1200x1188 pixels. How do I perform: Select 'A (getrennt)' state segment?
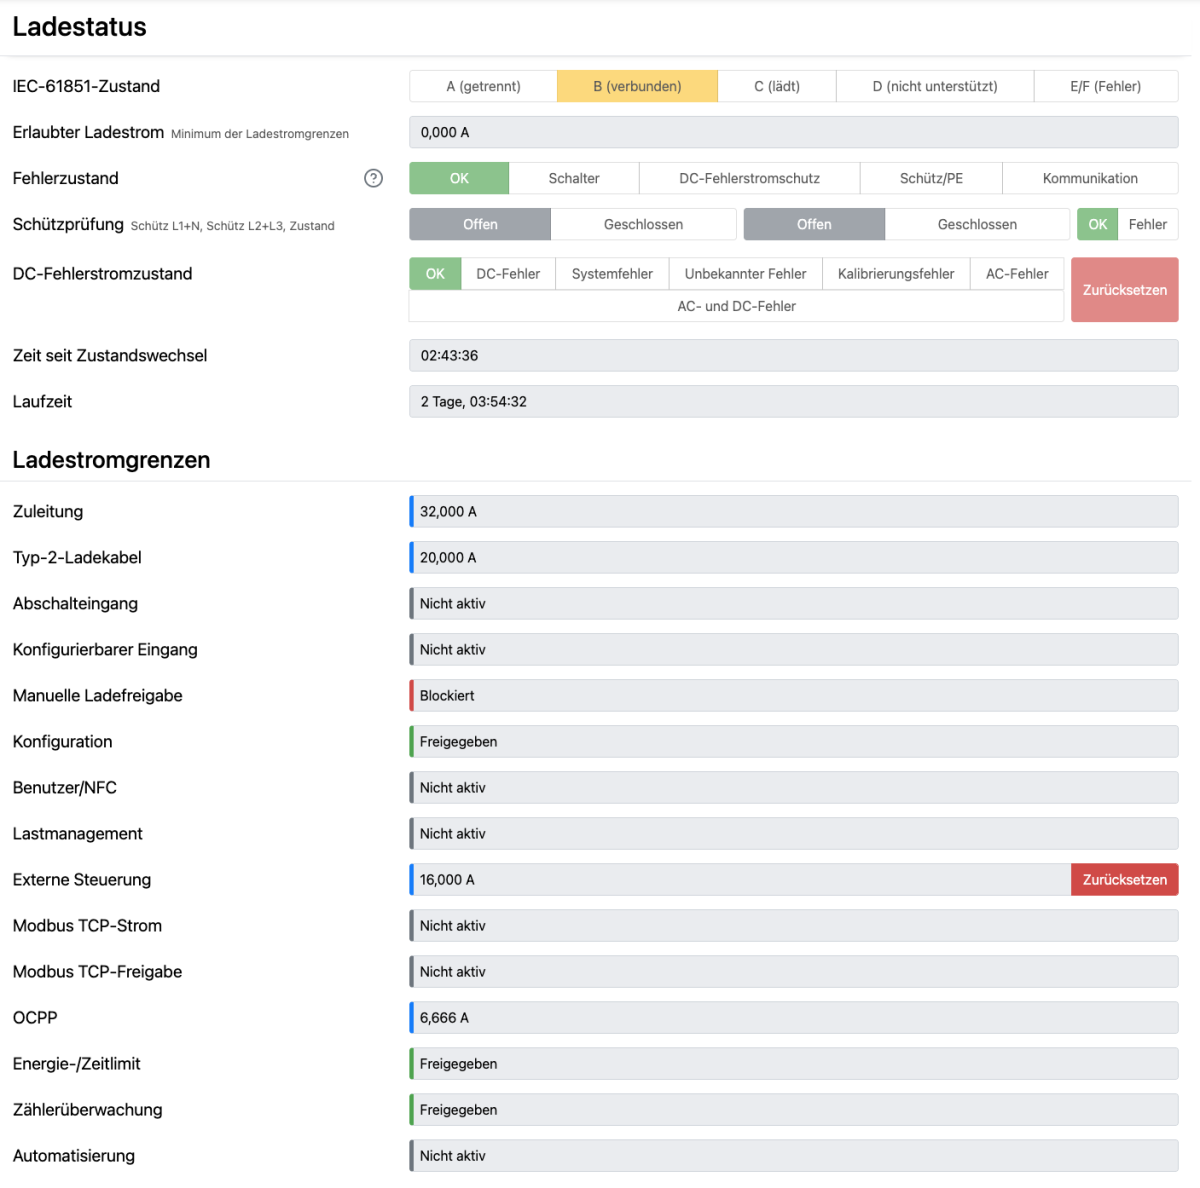483,86
